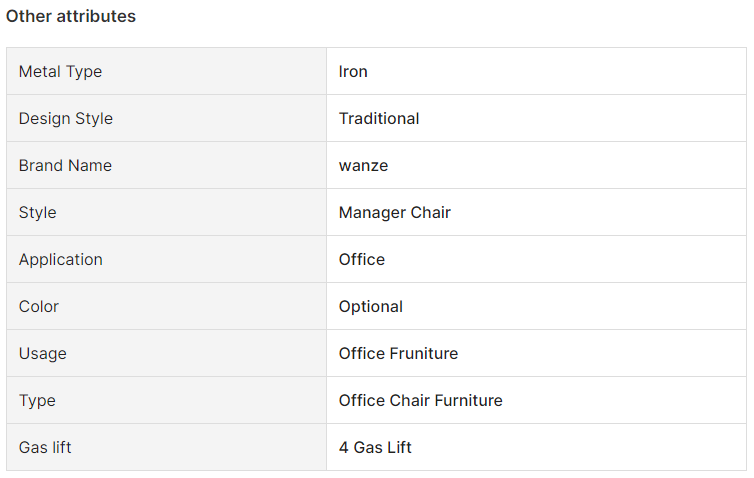Select the Color attribute label
Viewport: 754px width, 478px height.
click(38, 306)
